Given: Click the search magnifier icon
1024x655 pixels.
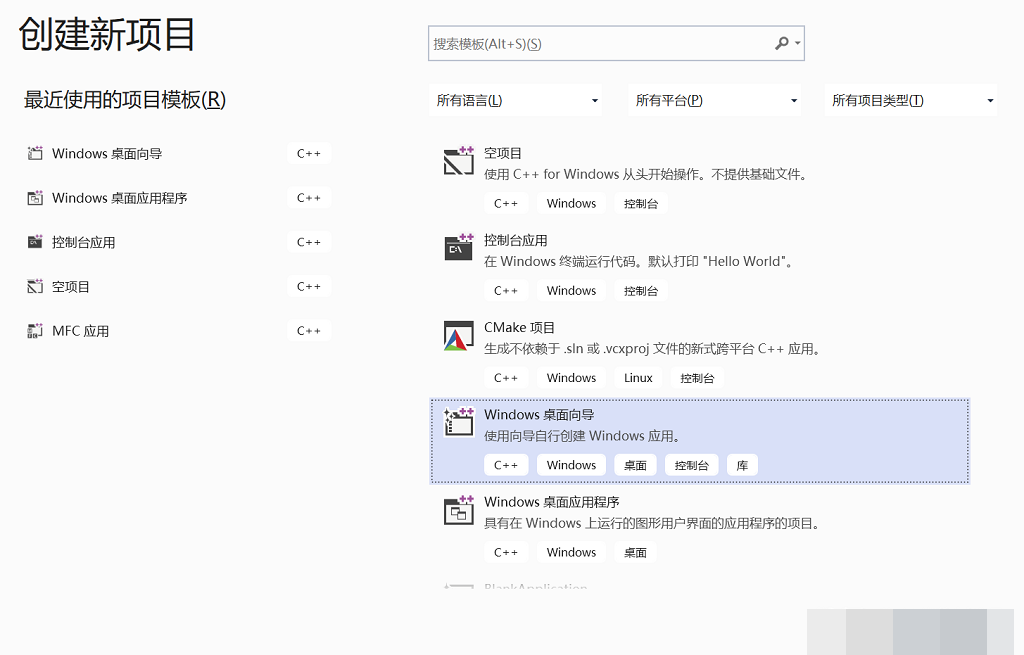Looking at the screenshot, I should 781,43.
